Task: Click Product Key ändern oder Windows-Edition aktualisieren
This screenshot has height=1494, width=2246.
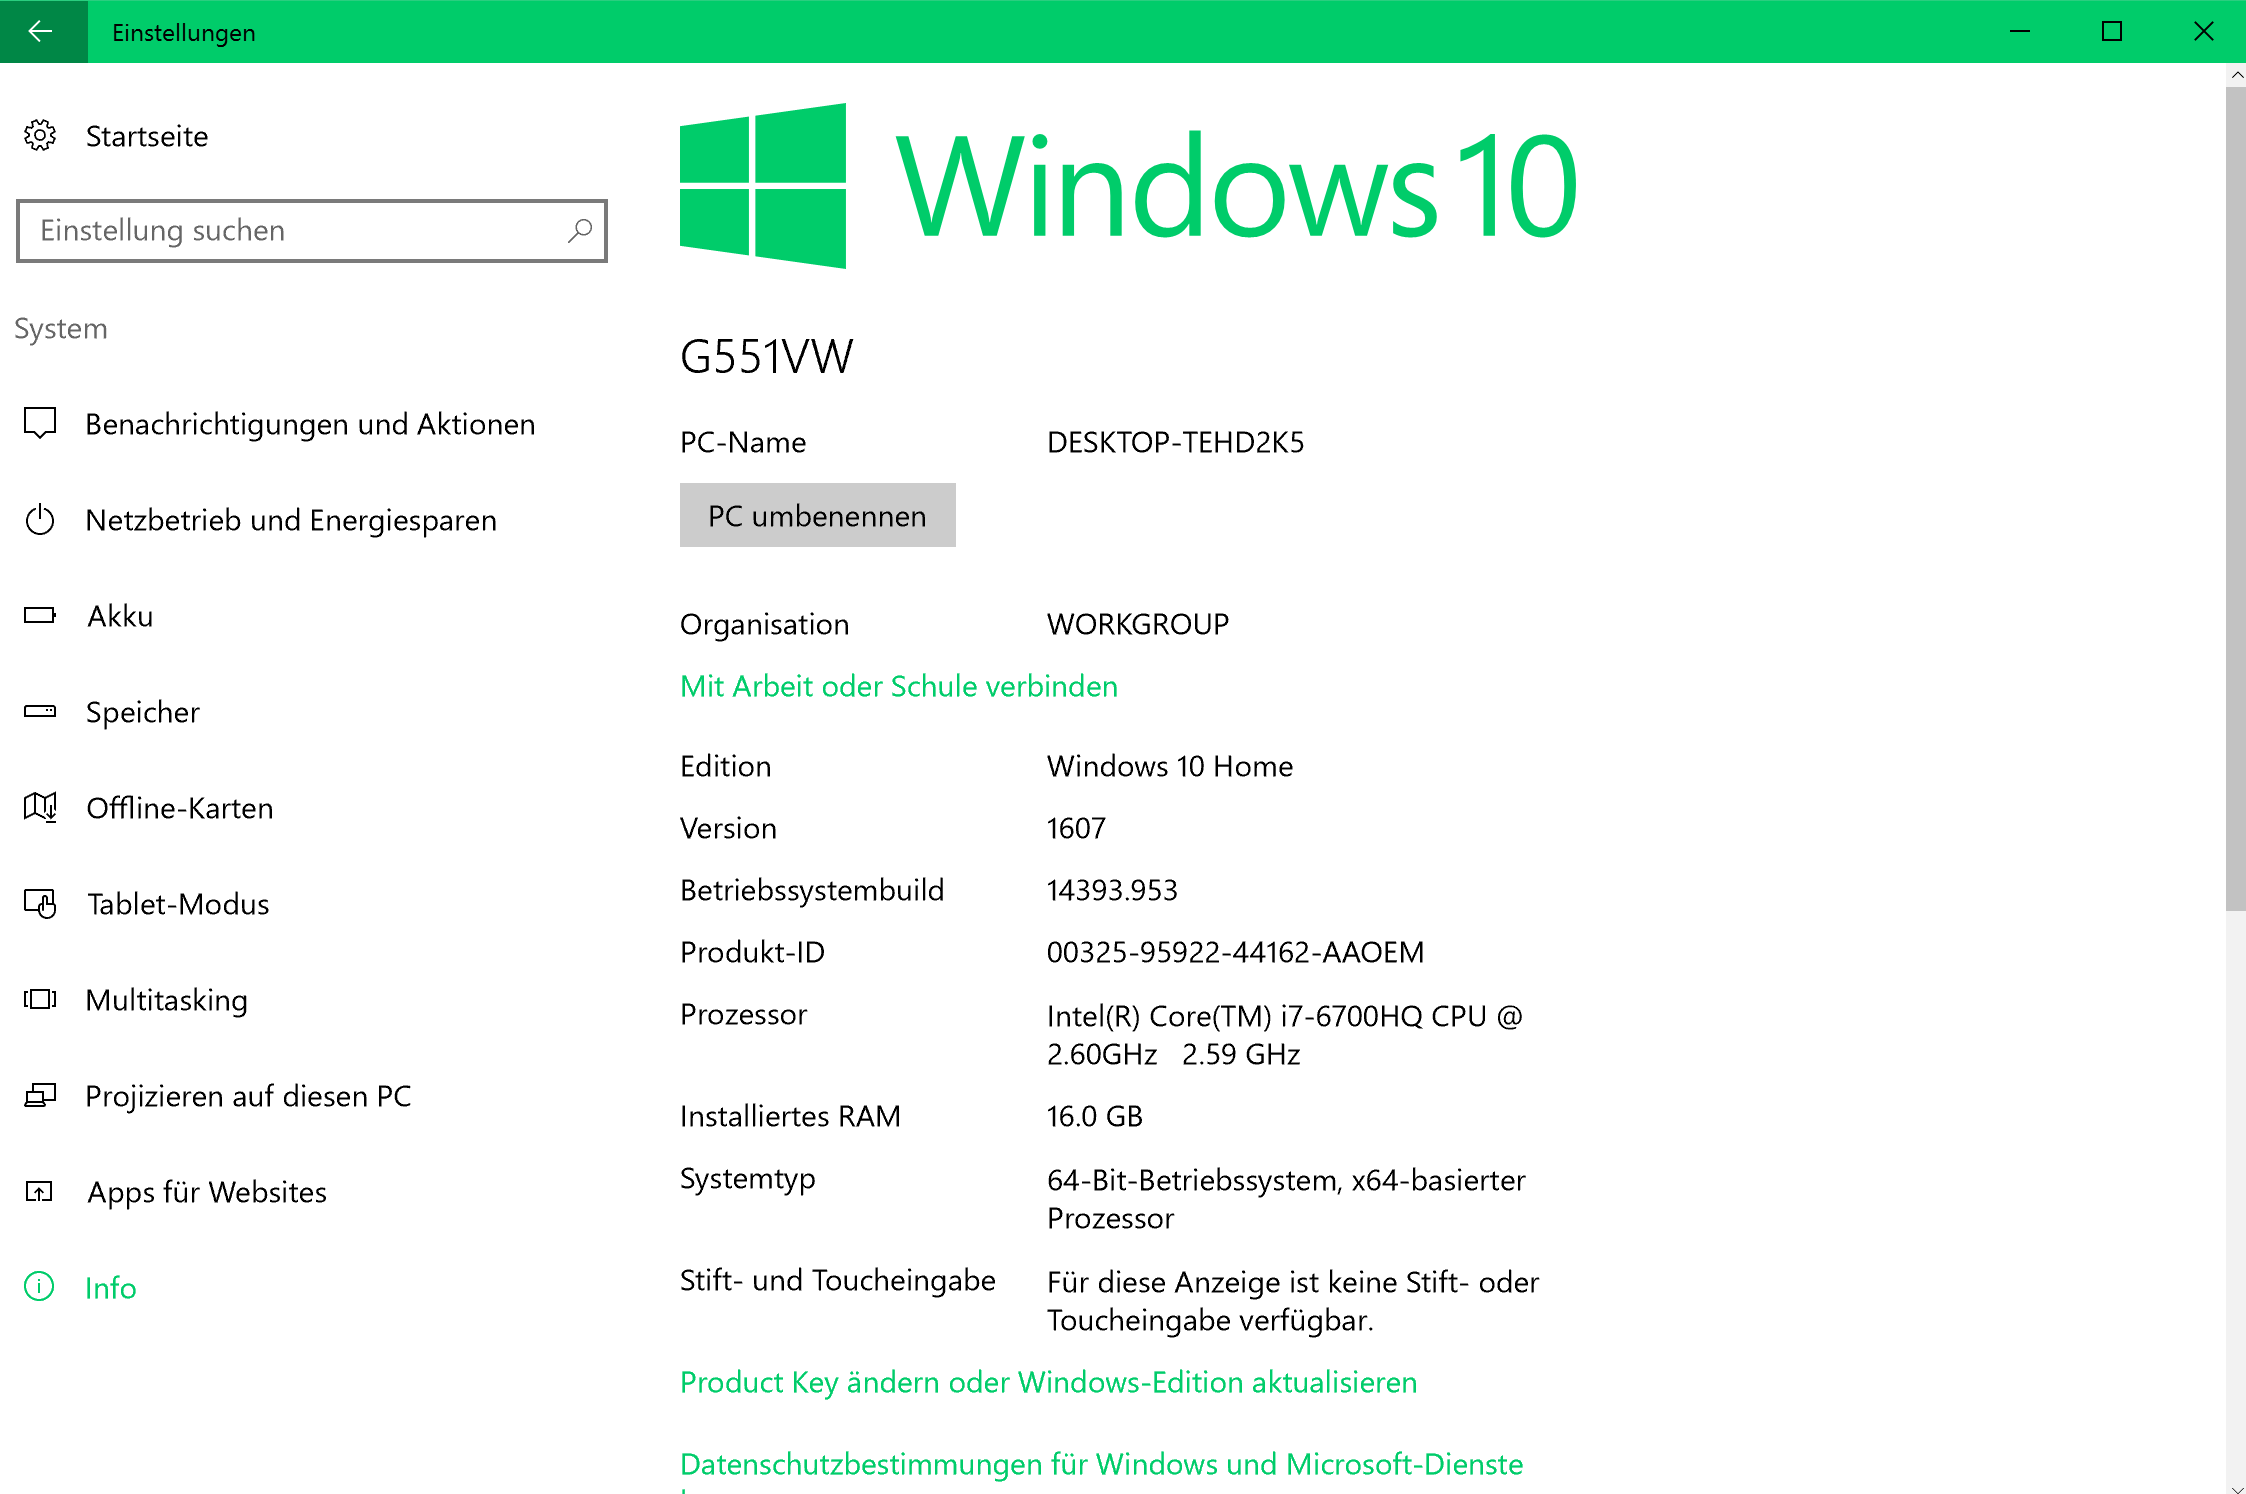Action: pos(1047,1382)
